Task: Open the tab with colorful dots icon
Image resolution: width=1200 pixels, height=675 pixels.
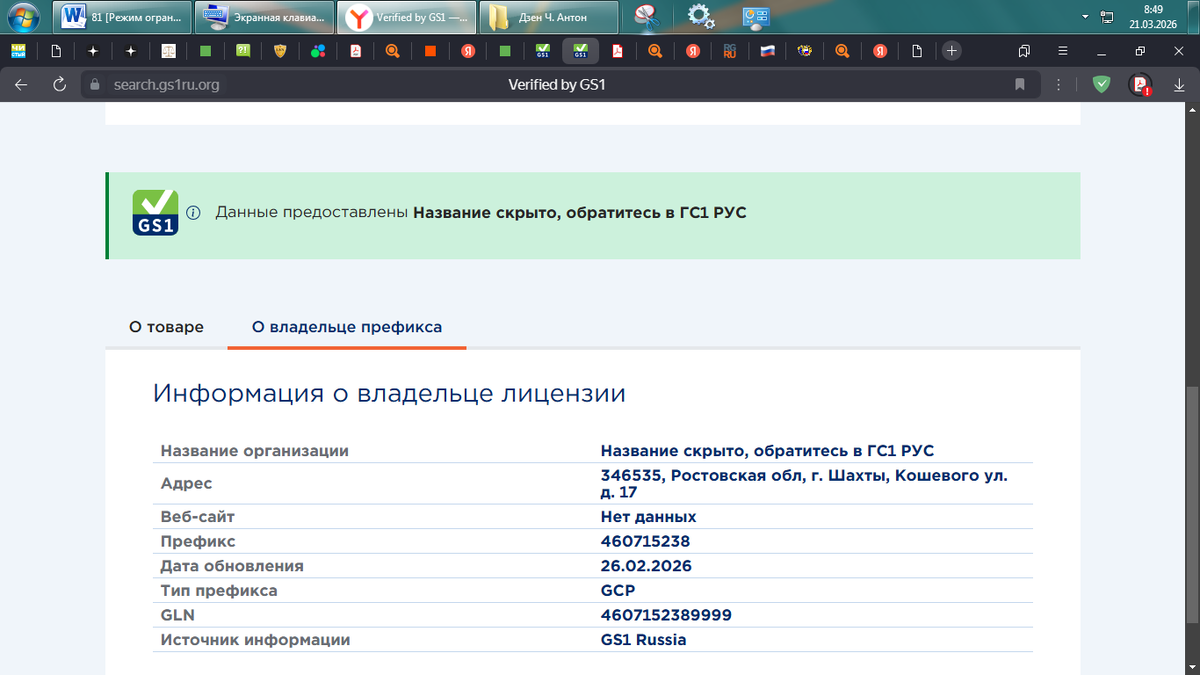Action: click(318, 50)
